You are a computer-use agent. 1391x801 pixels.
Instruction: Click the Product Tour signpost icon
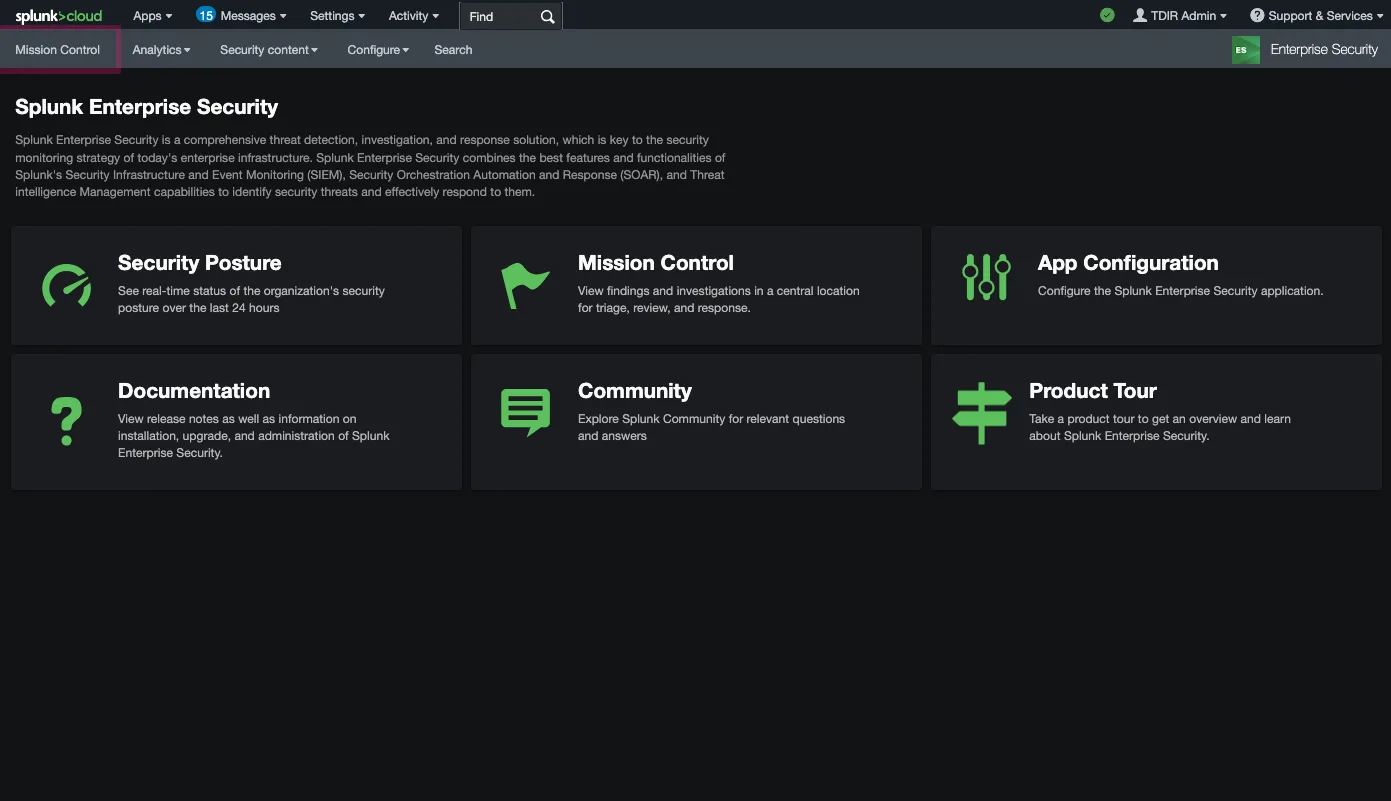point(981,411)
